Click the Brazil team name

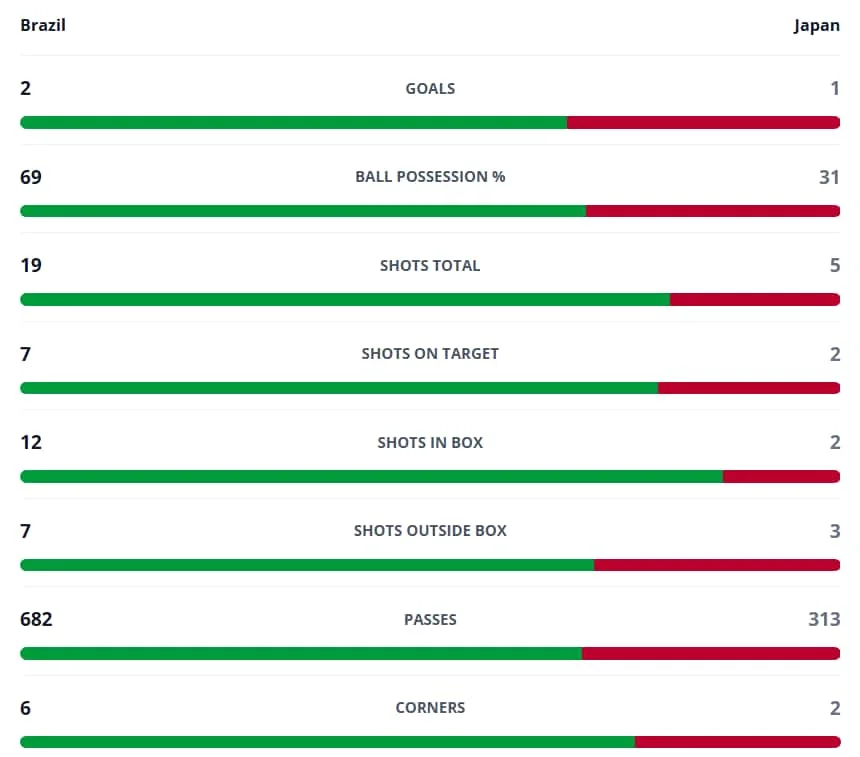pos(43,25)
